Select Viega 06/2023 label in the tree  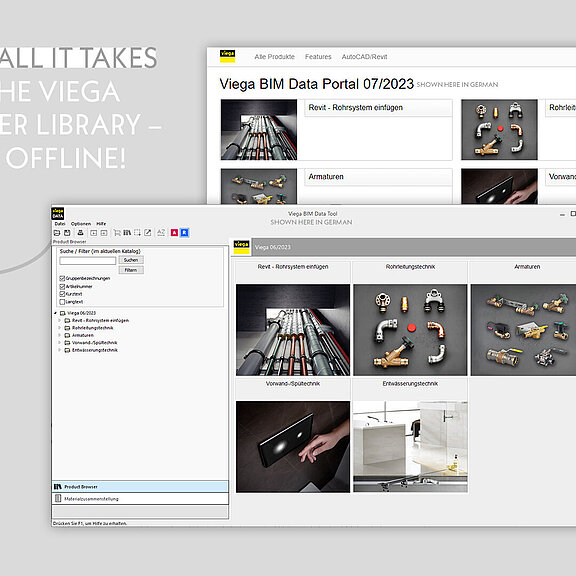(82, 313)
